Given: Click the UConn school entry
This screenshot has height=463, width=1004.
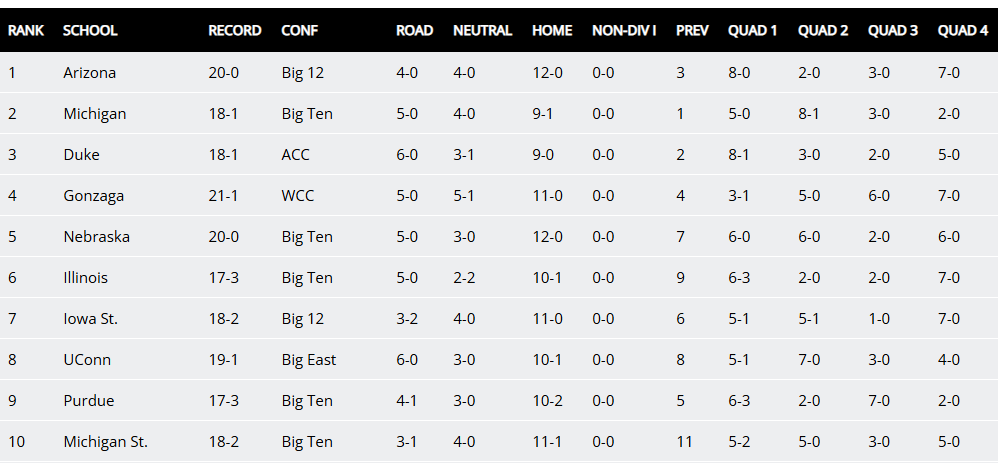Looking at the screenshot, I should (87, 360).
